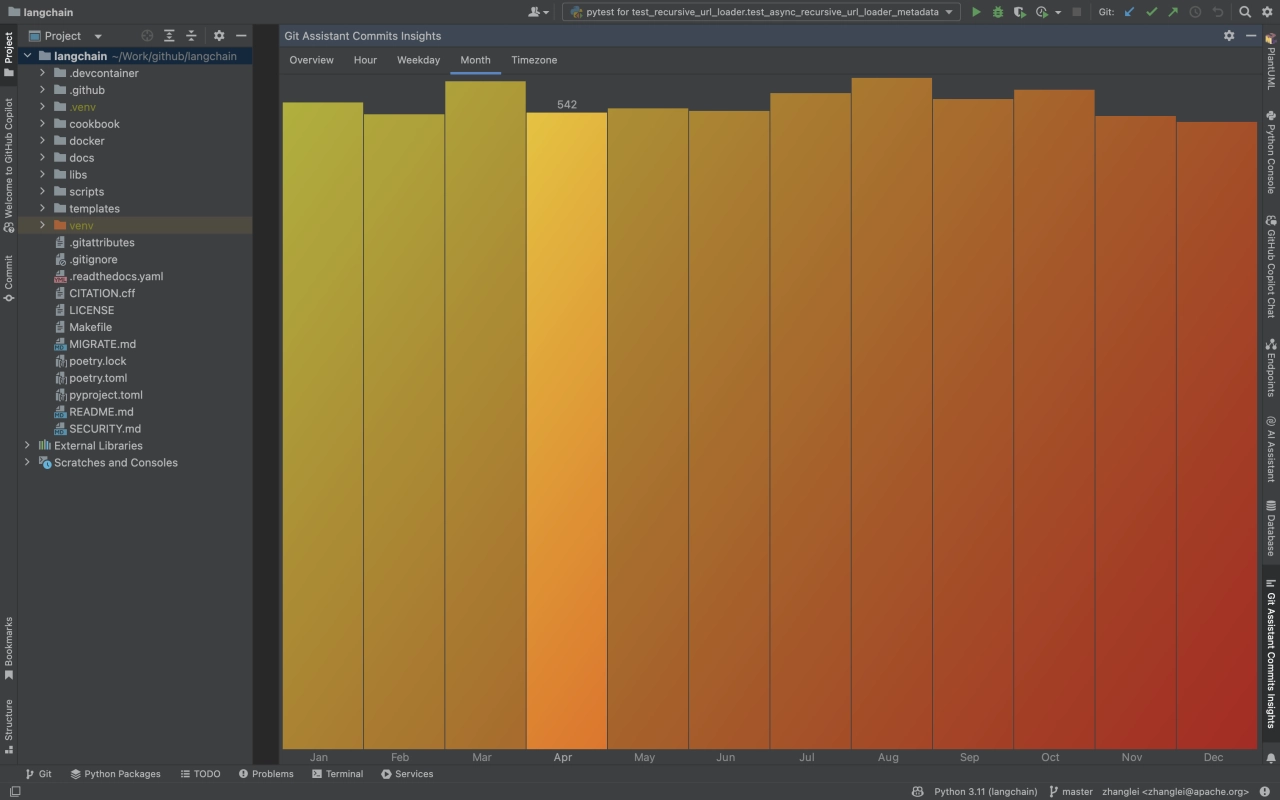Screen dimensions: 1280x800
Task: Click the Git update project arrow icon
Action: 1130,12
